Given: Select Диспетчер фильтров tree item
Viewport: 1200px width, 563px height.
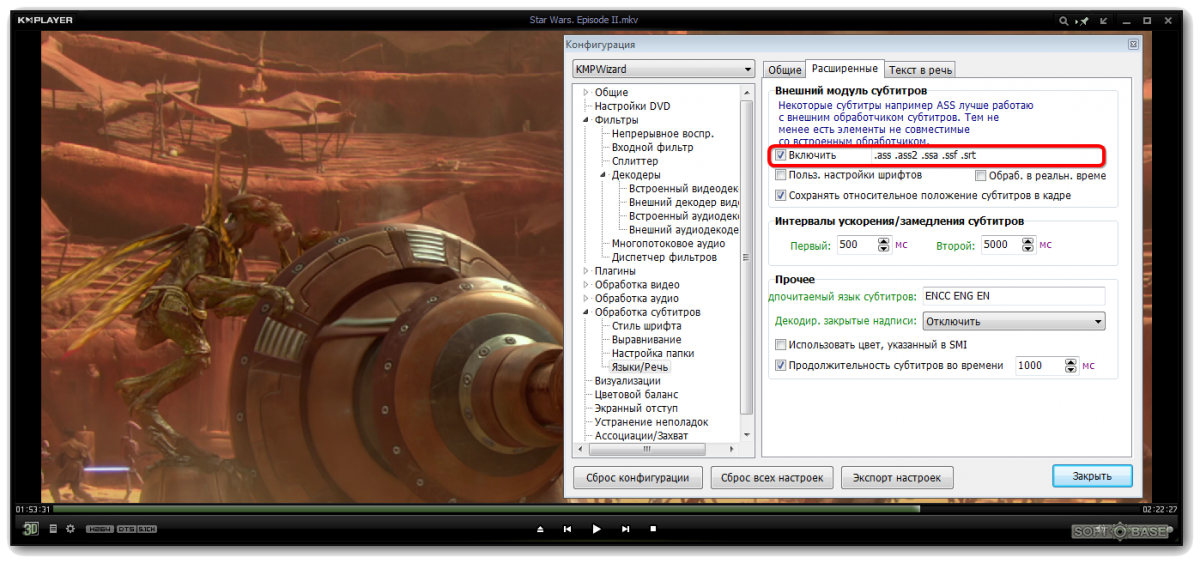Looking at the screenshot, I should pos(664,257).
